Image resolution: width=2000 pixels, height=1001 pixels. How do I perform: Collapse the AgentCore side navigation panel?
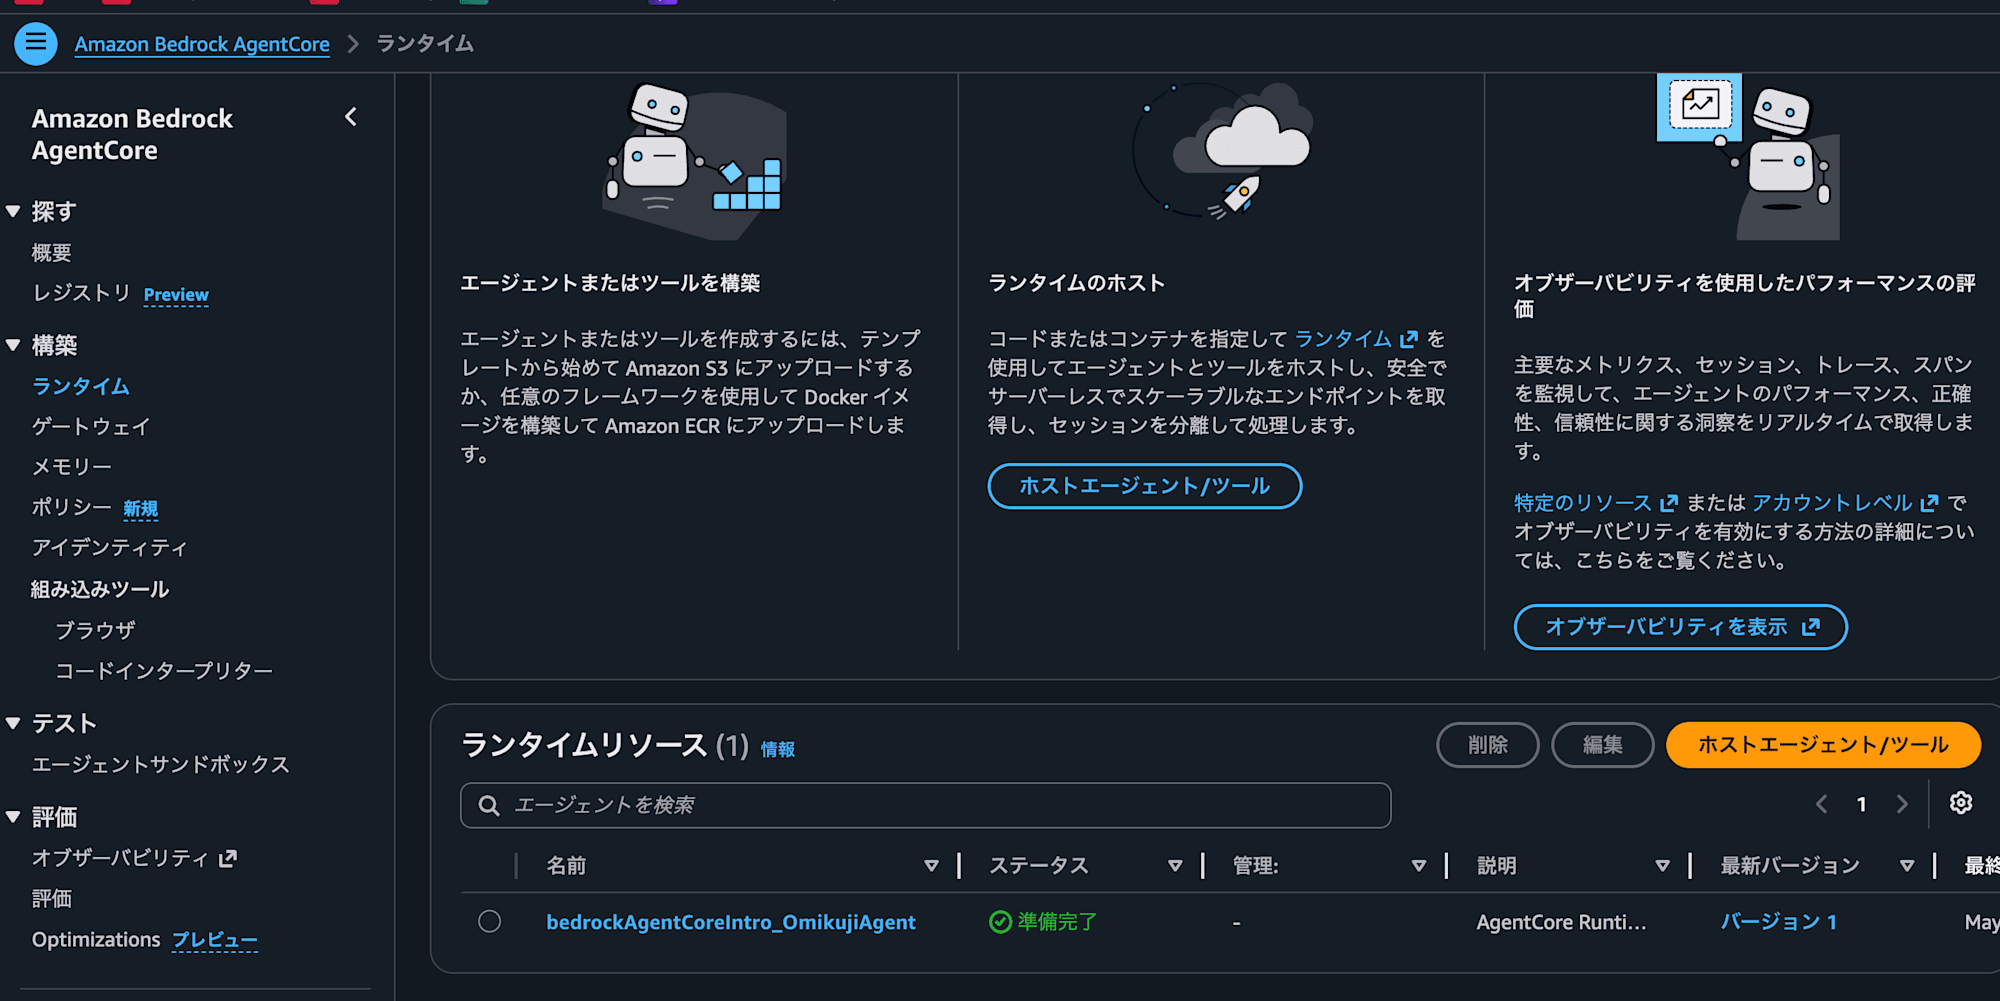351,117
